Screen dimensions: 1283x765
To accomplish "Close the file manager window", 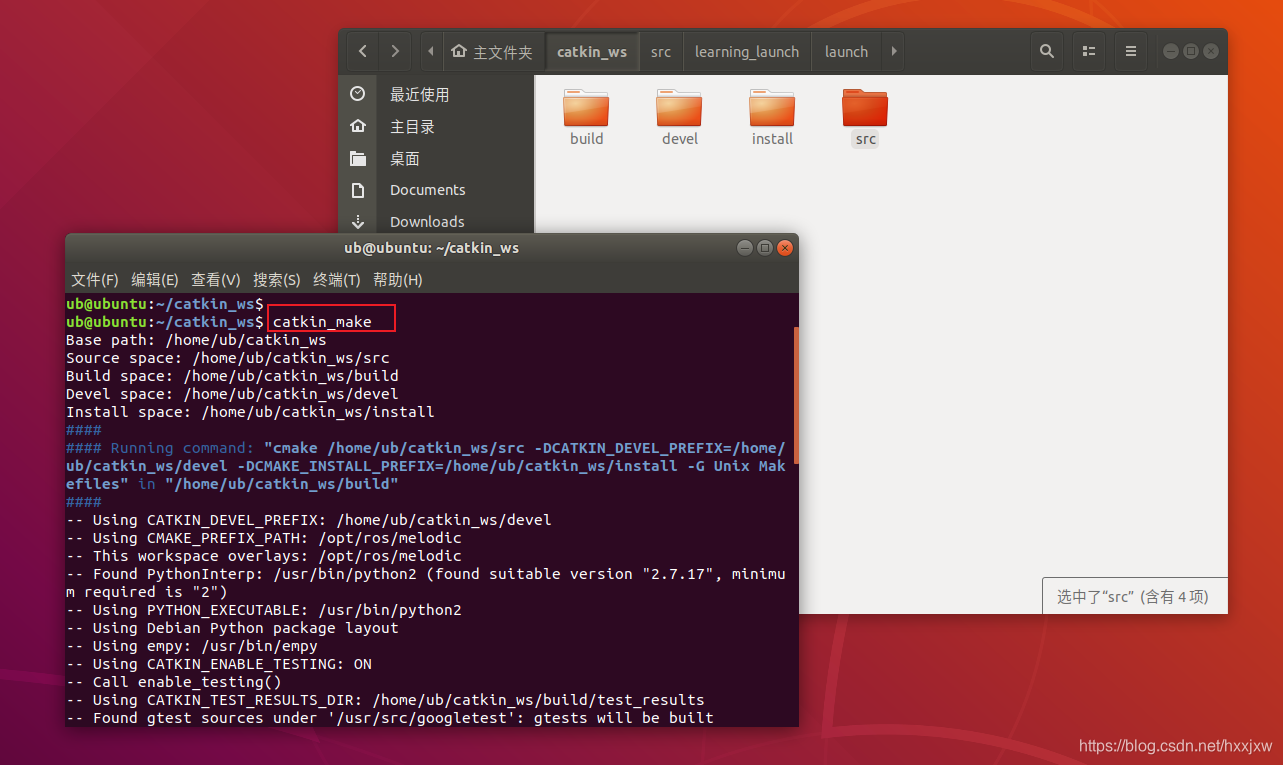I will point(1211,51).
